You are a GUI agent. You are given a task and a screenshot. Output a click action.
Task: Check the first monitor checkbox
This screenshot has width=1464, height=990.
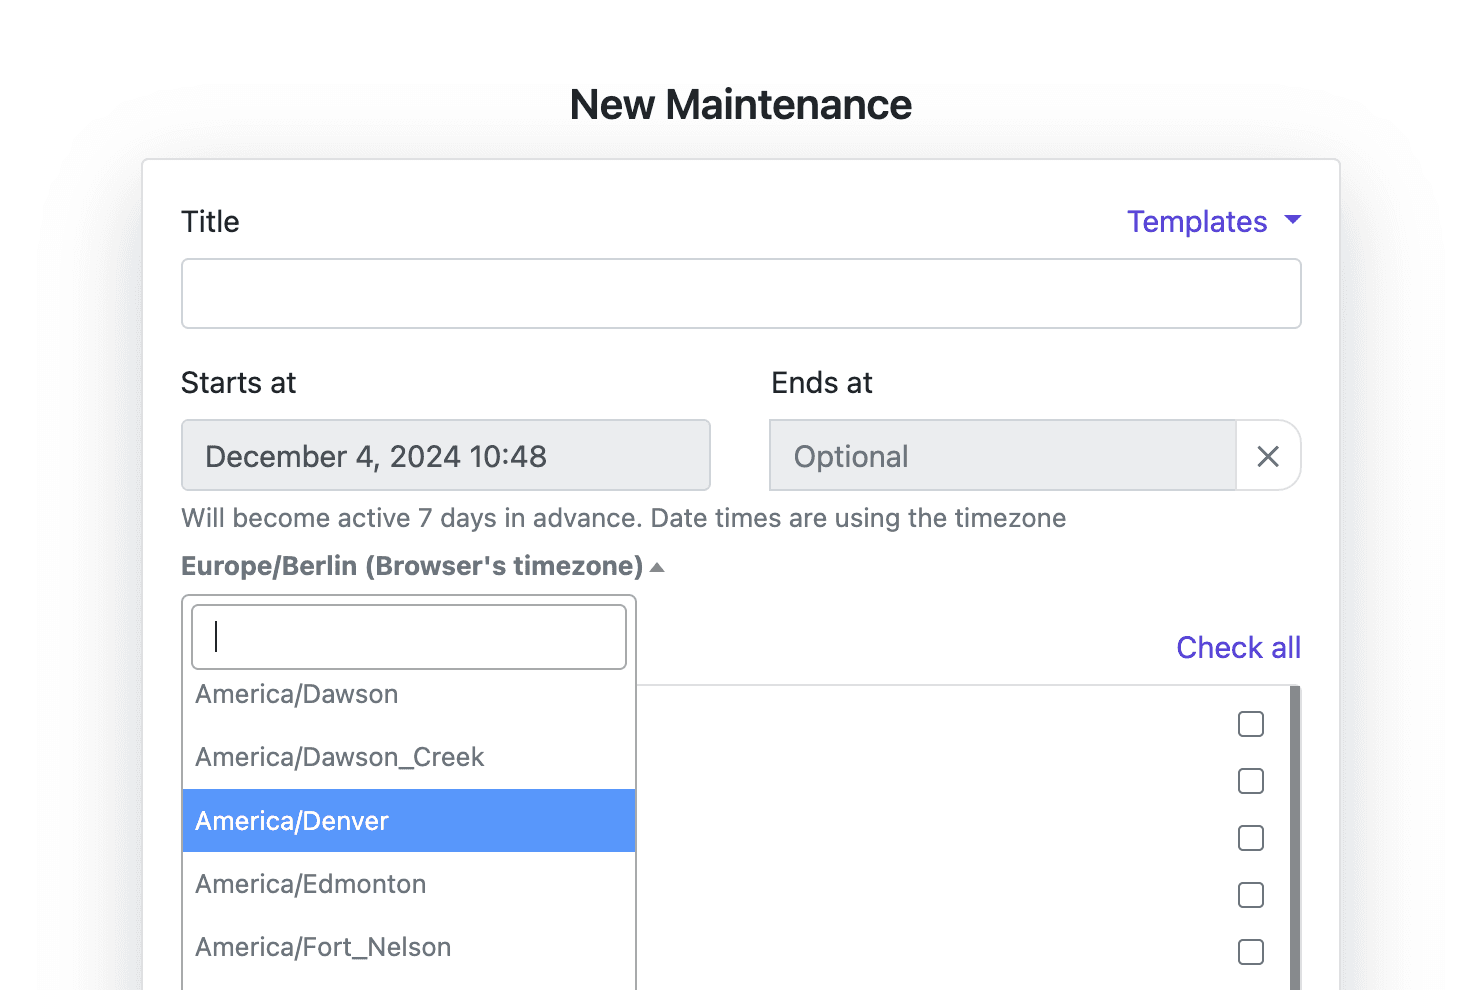pyautogui.click(x=1250, y=723)
